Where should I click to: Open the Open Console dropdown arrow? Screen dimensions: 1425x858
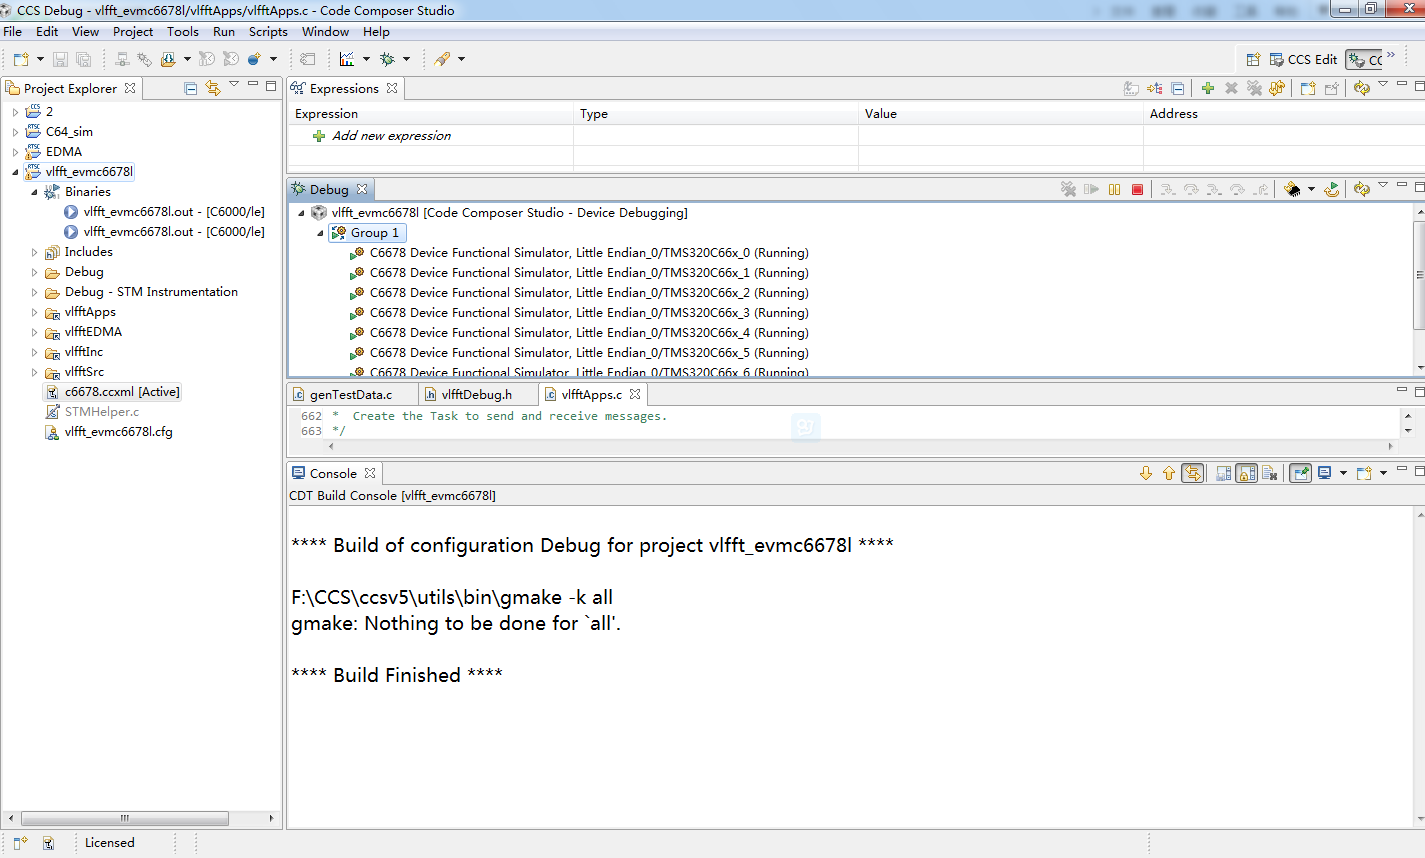click(1383, 473)
